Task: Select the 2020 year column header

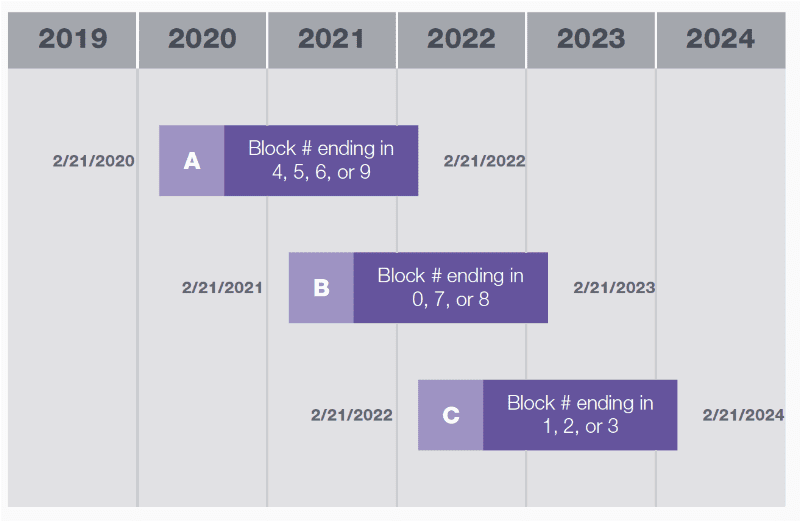Action: point(203,40)
